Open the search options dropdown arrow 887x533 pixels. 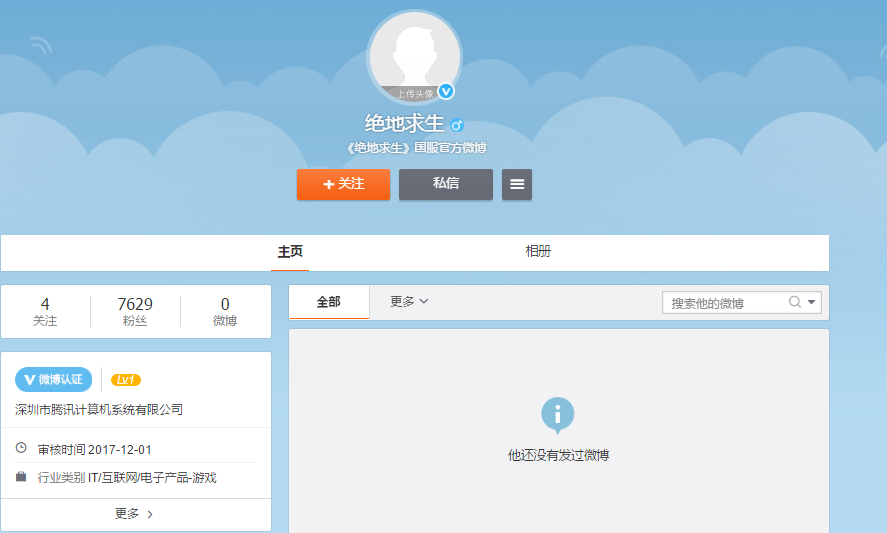811,302
